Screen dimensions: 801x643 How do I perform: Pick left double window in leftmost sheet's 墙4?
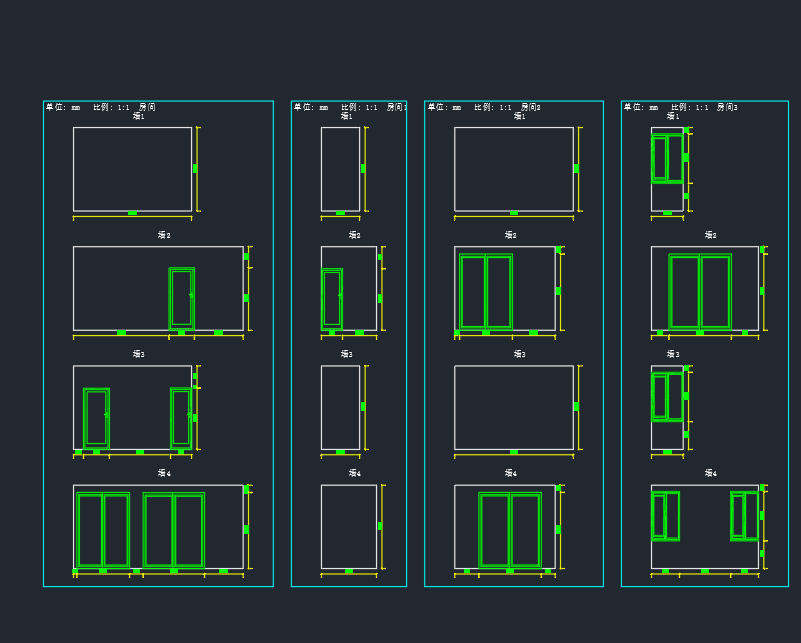click(103, 530)
